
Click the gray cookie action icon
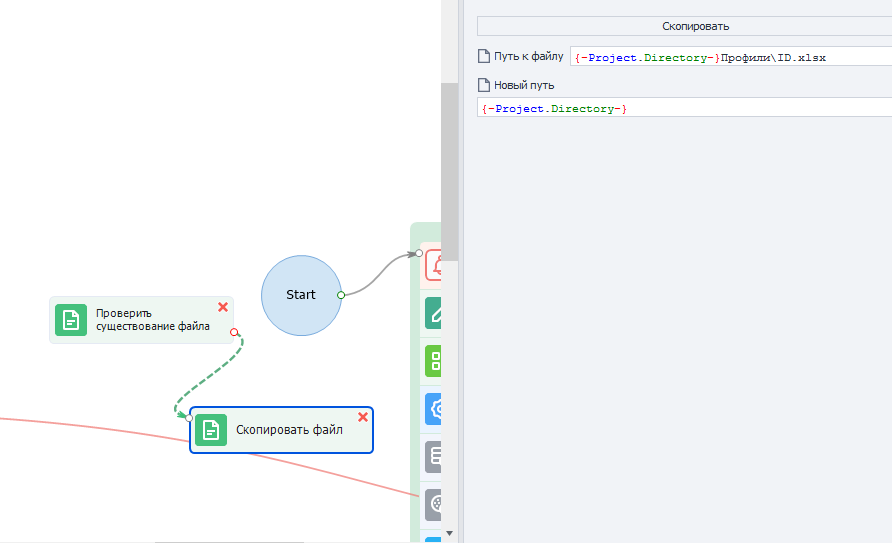433,504
